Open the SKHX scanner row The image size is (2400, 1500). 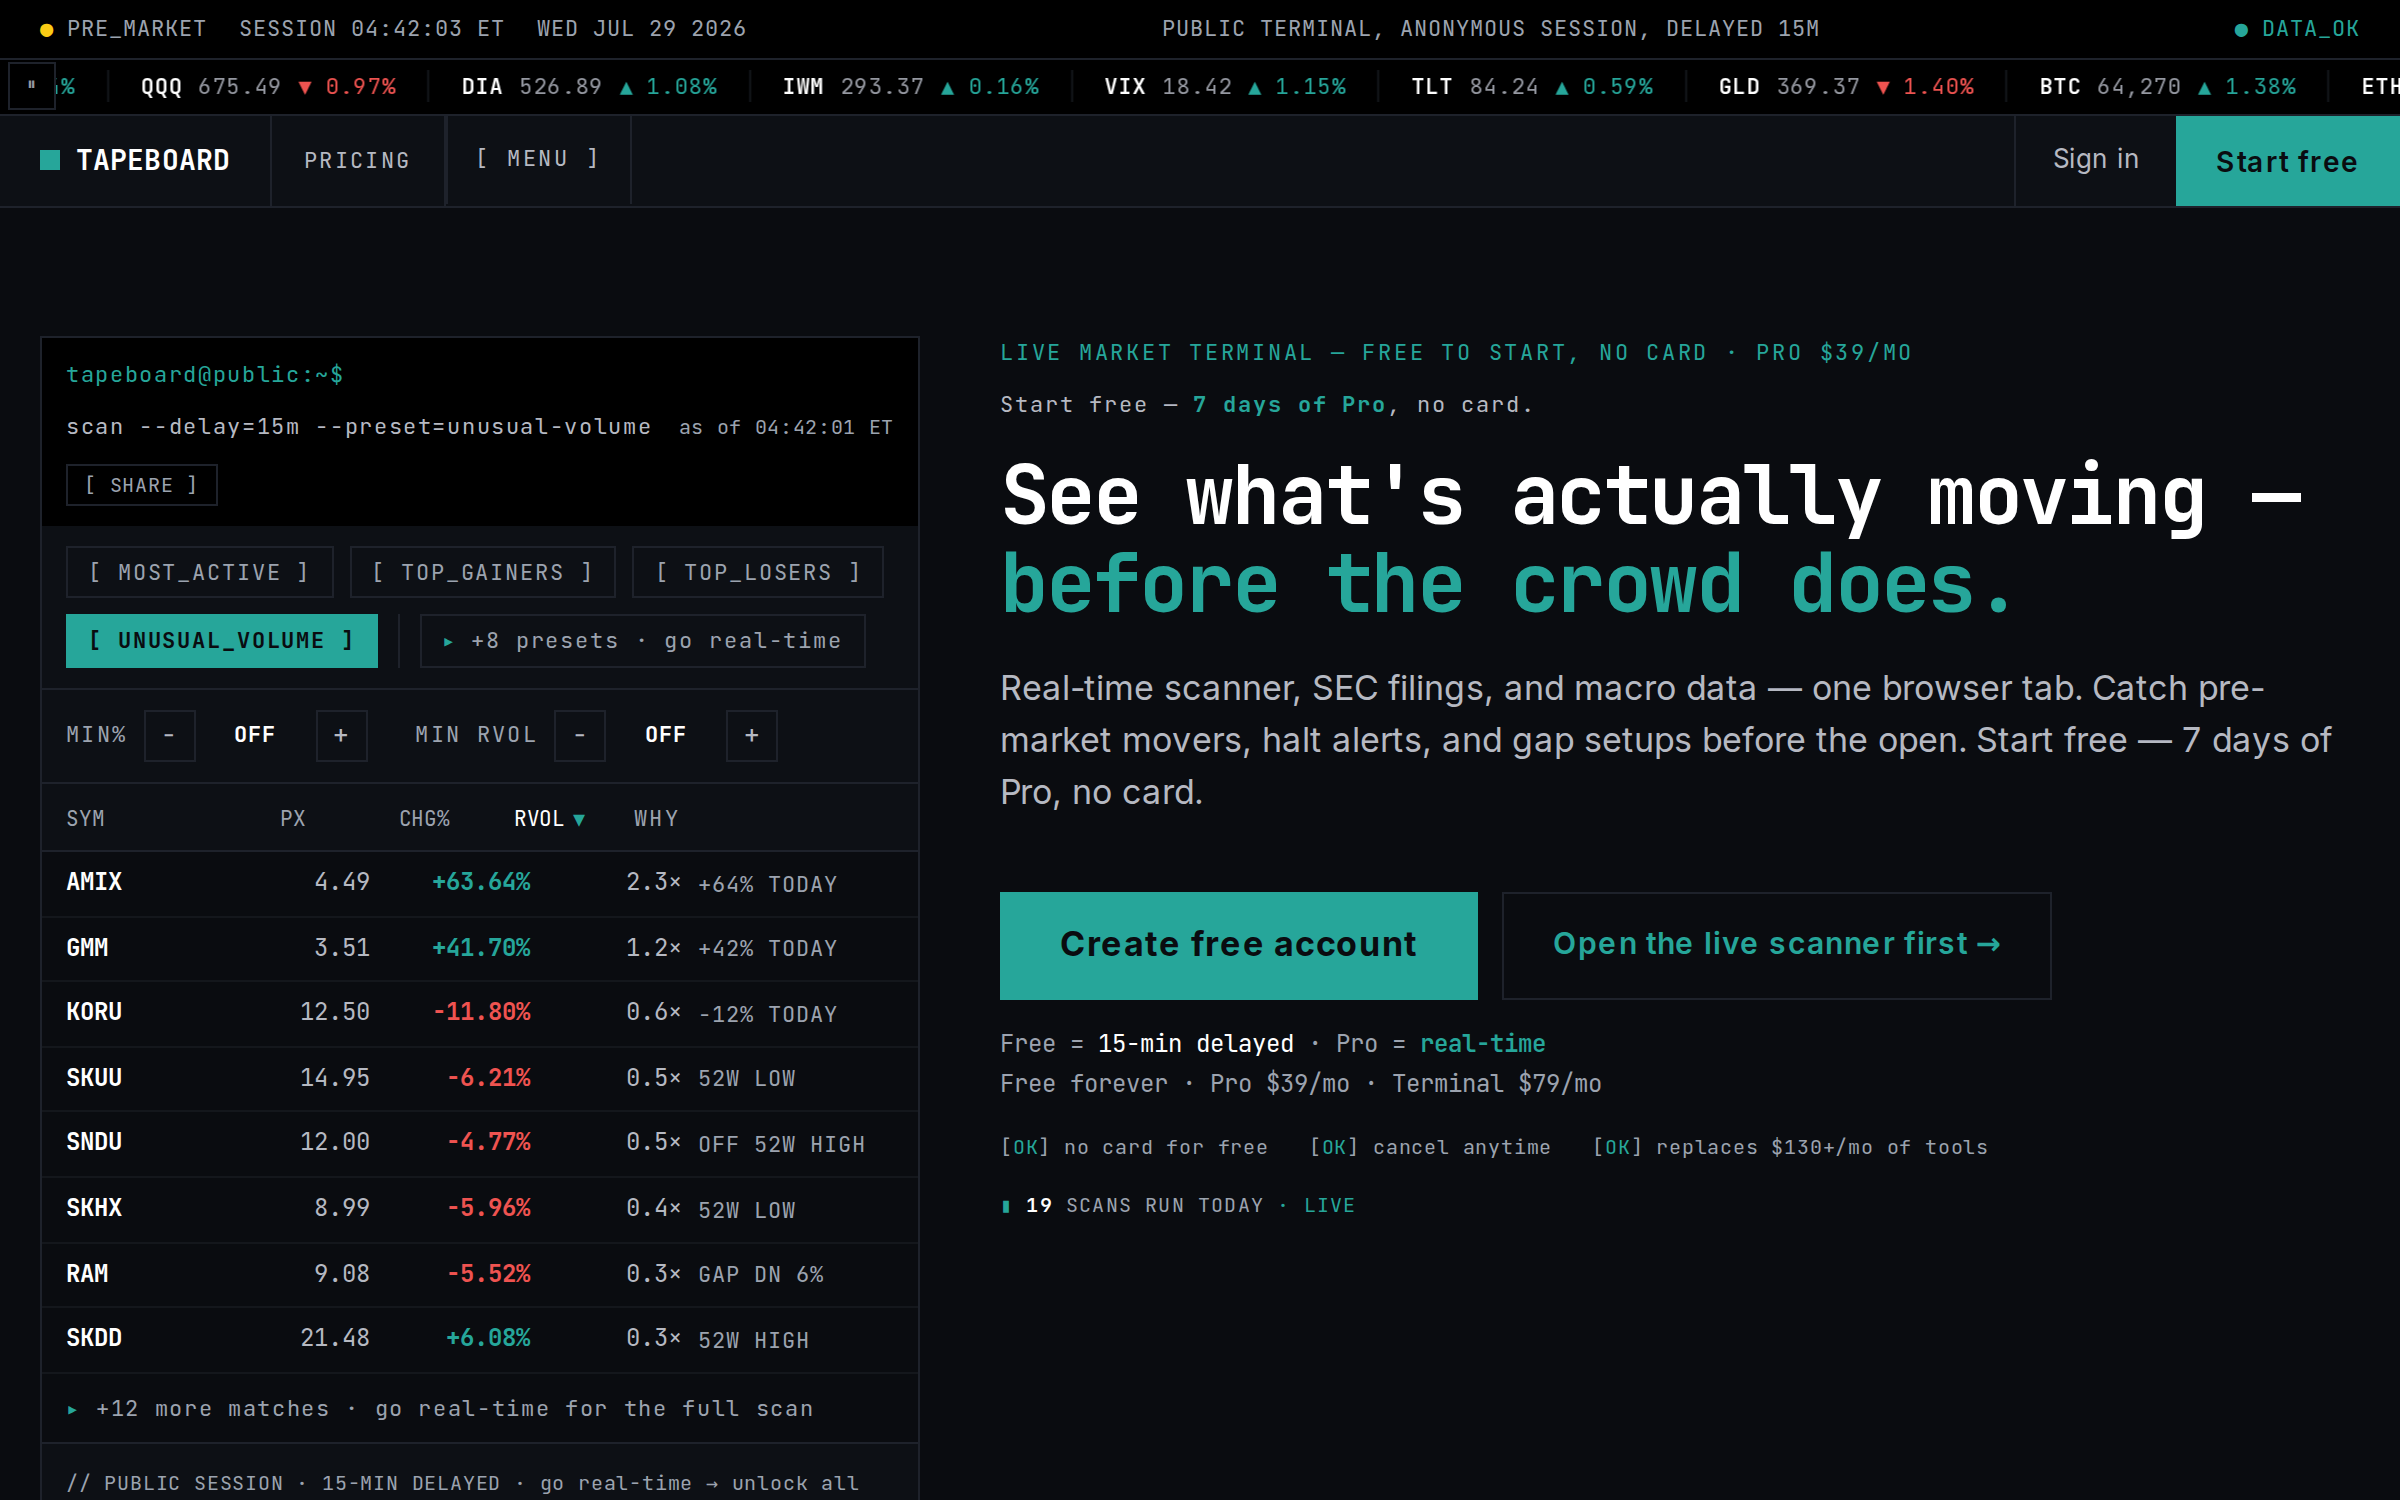tap(480, 1210)
